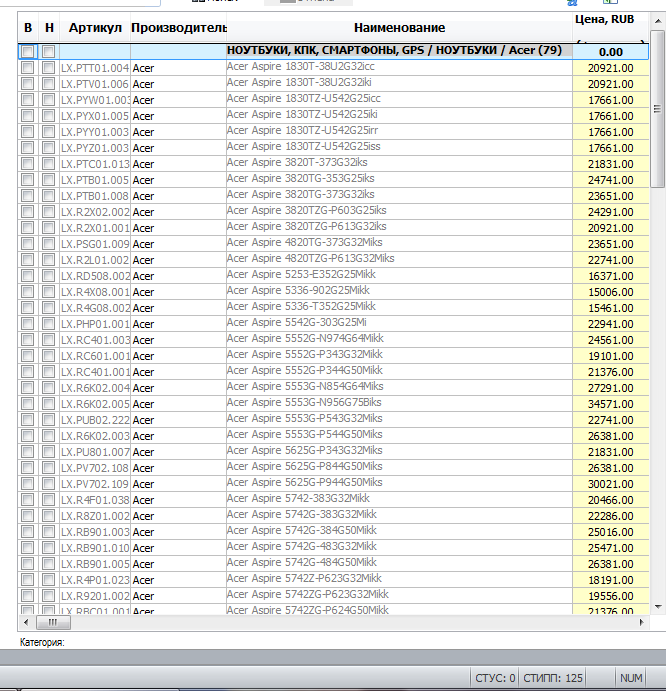666x691 pixels.
Task: Click the vertical scrollbar thumb
Action: 657,108
